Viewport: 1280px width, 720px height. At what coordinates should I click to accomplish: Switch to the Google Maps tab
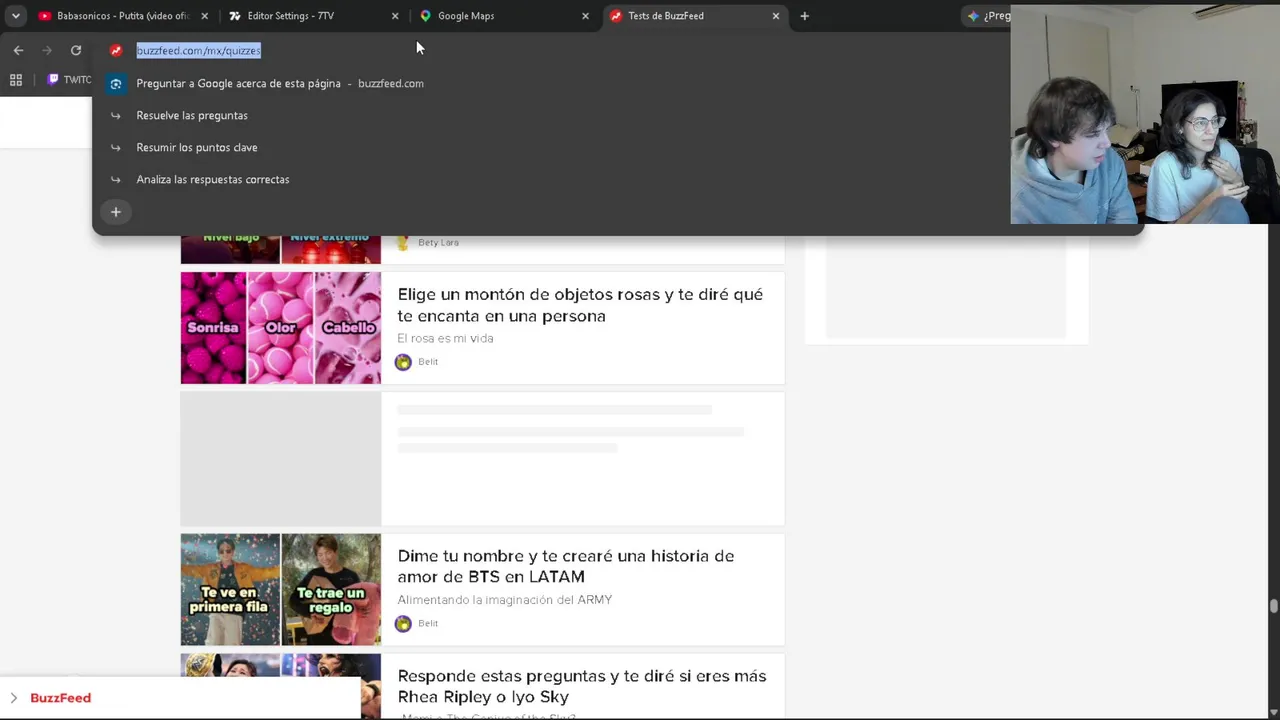(502, 16)
